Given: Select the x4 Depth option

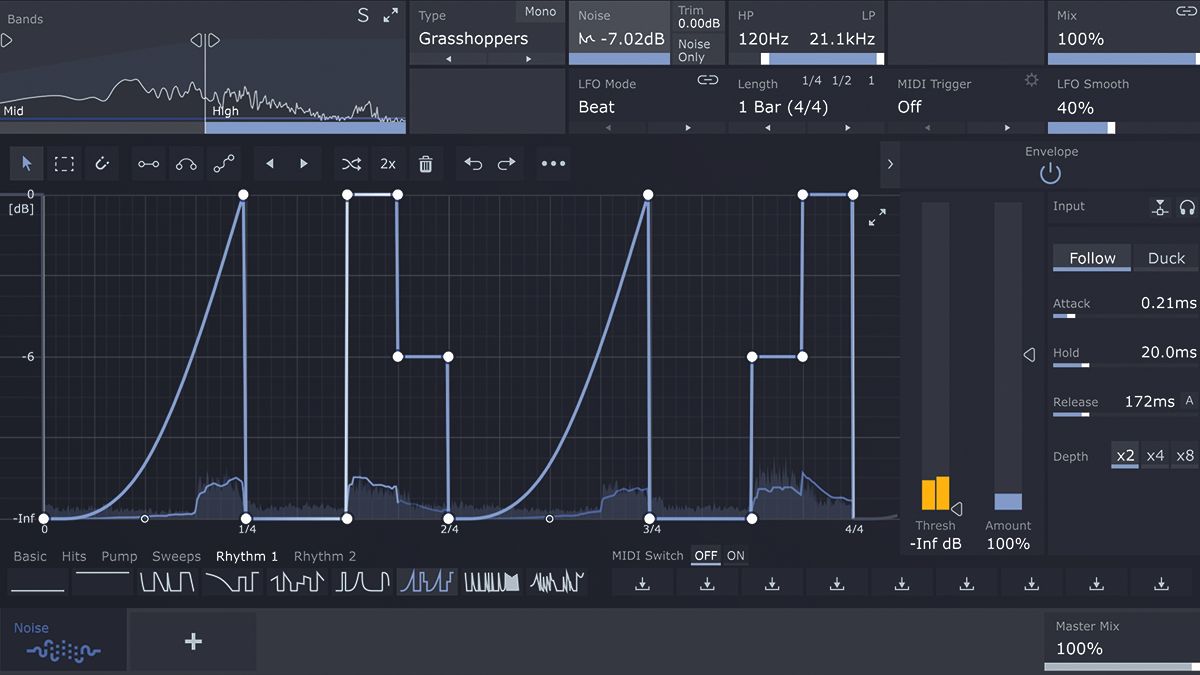Looking at the screenshot, I should [x=1156, y=455].
